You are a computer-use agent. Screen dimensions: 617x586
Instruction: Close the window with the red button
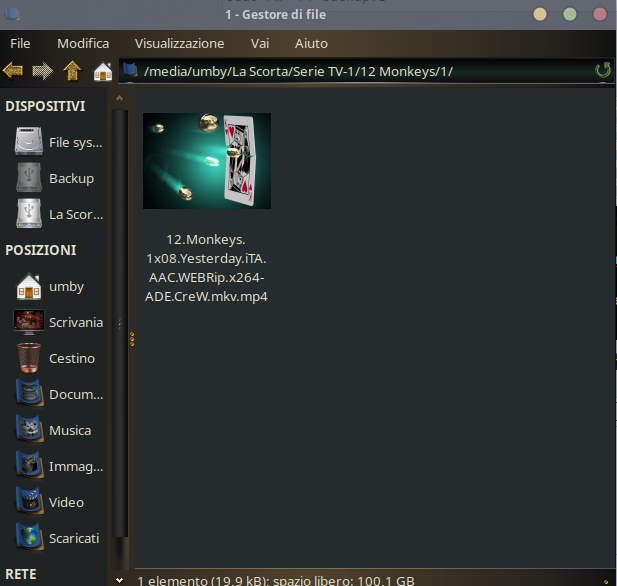[599, 14]
